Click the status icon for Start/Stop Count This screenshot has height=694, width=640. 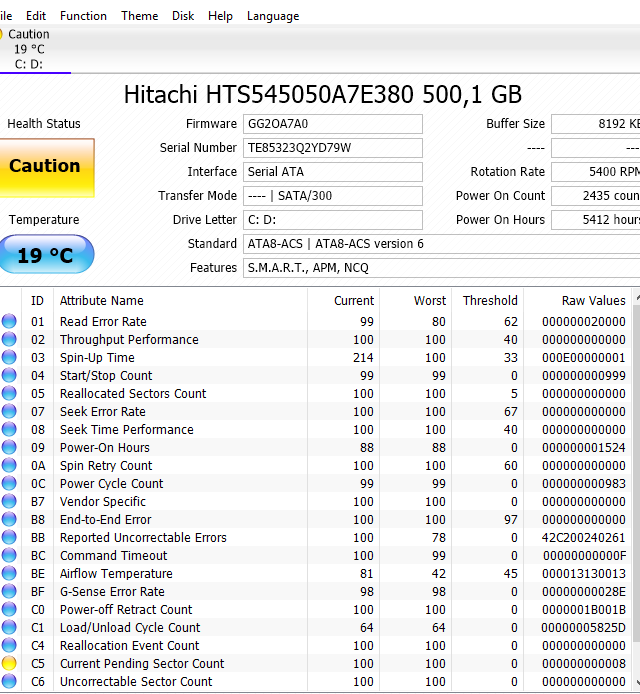click(9, 375)
